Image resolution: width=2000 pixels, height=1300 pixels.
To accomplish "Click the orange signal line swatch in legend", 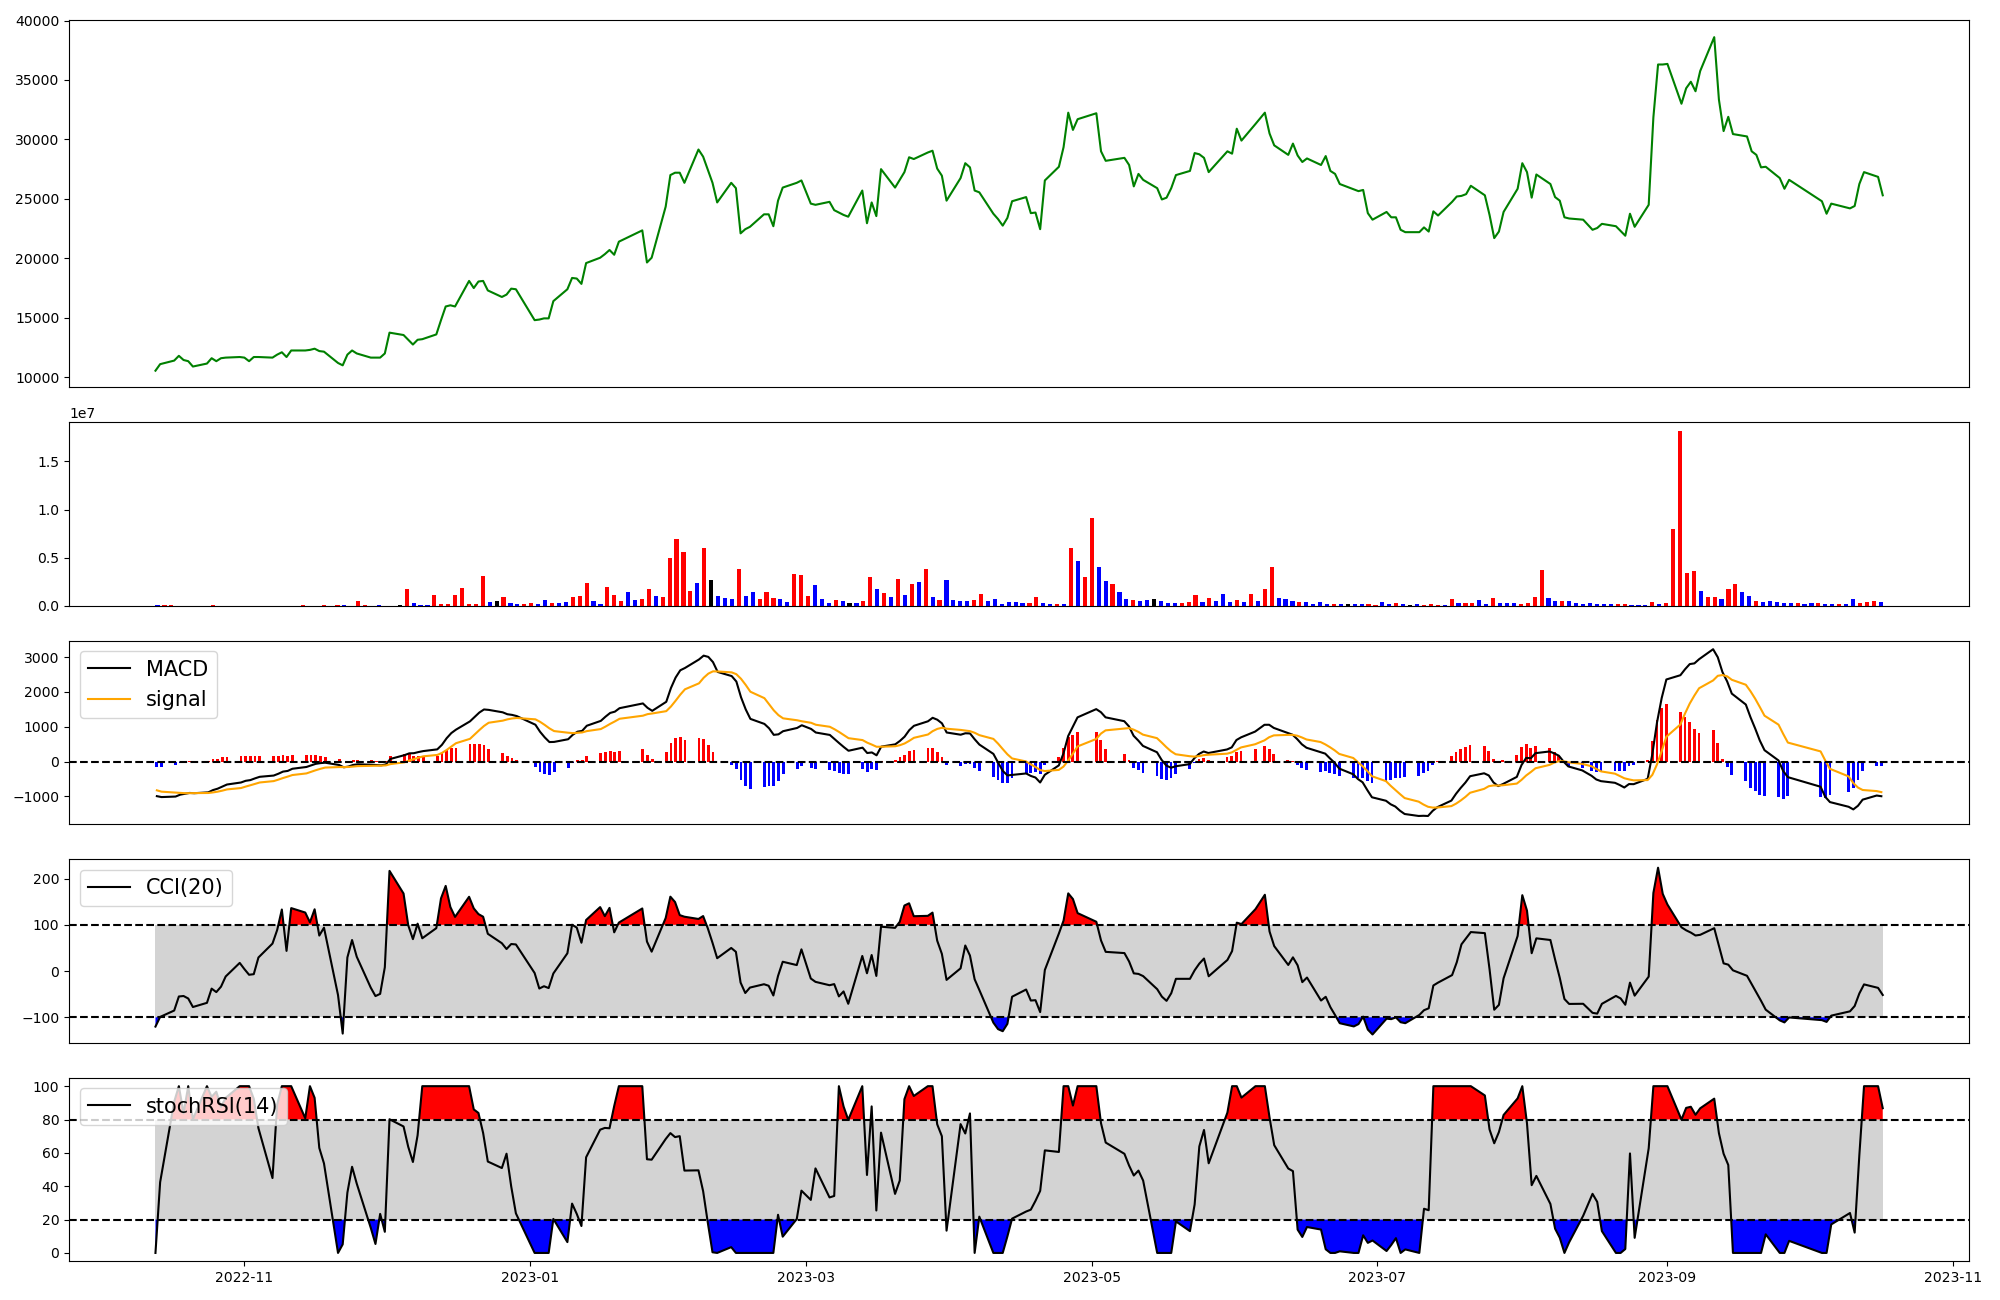I will (109, 700).
